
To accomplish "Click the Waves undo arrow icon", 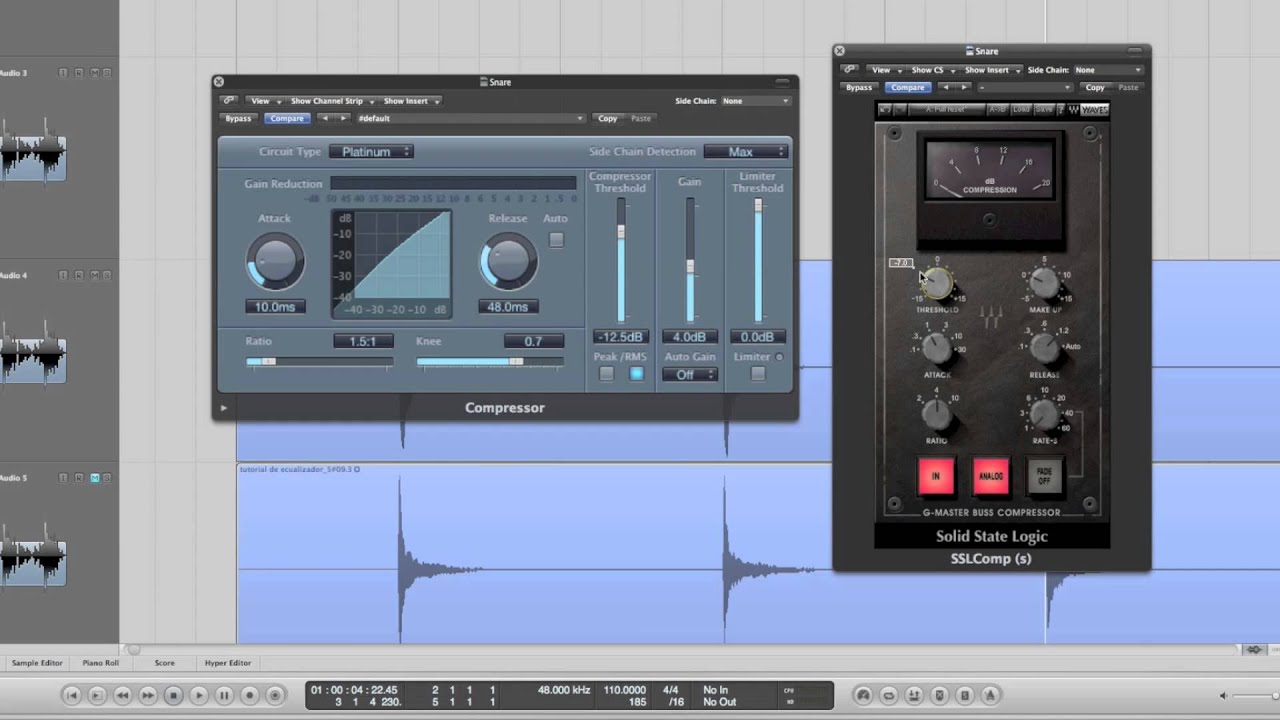I will (x=885, y=109).
